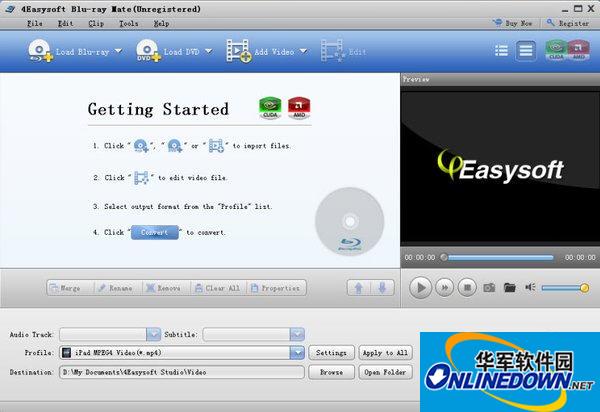Click the Apply to All button
The width and height of the screenshot is (600, 412).
pyautogui.click(x=385, y=353)
